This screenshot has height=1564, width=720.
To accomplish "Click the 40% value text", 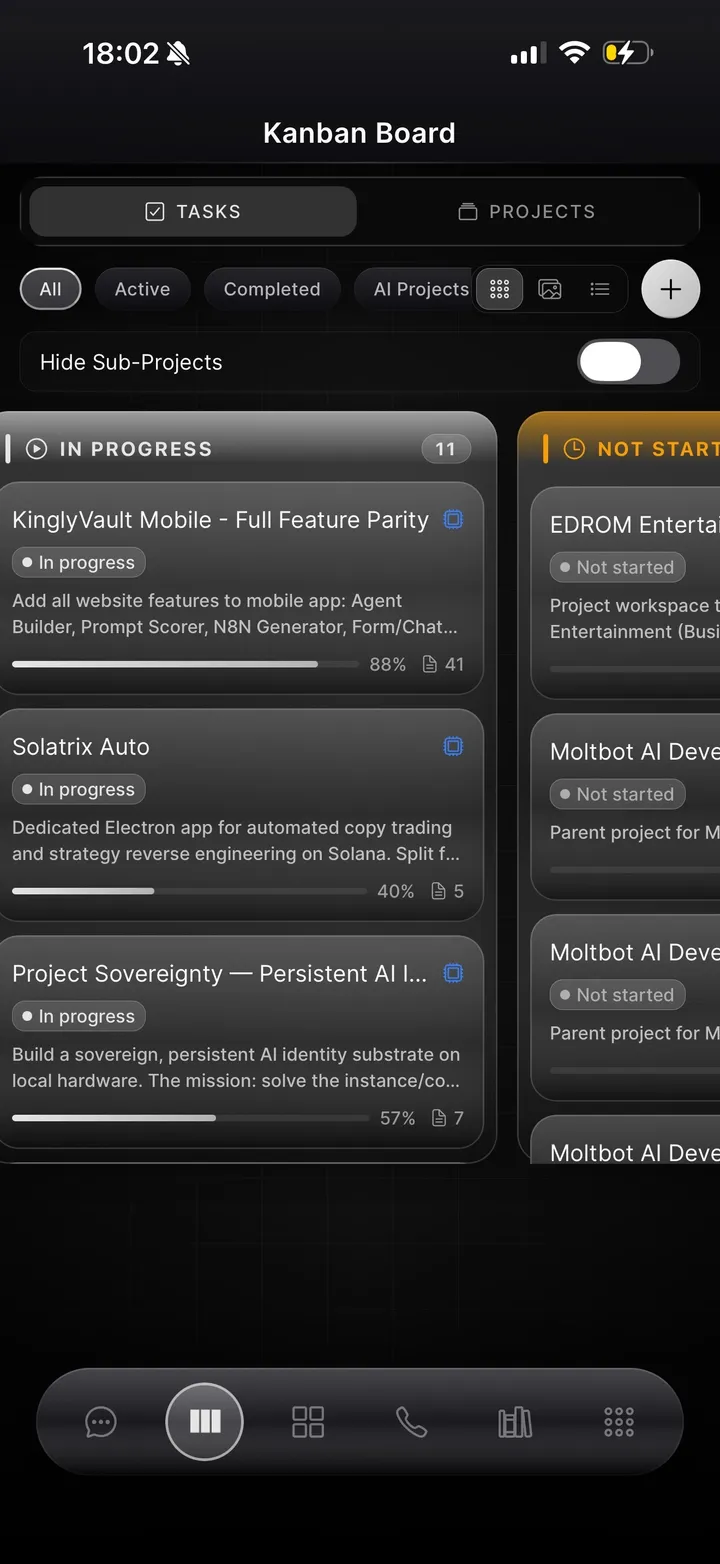I will pos(396,891).
